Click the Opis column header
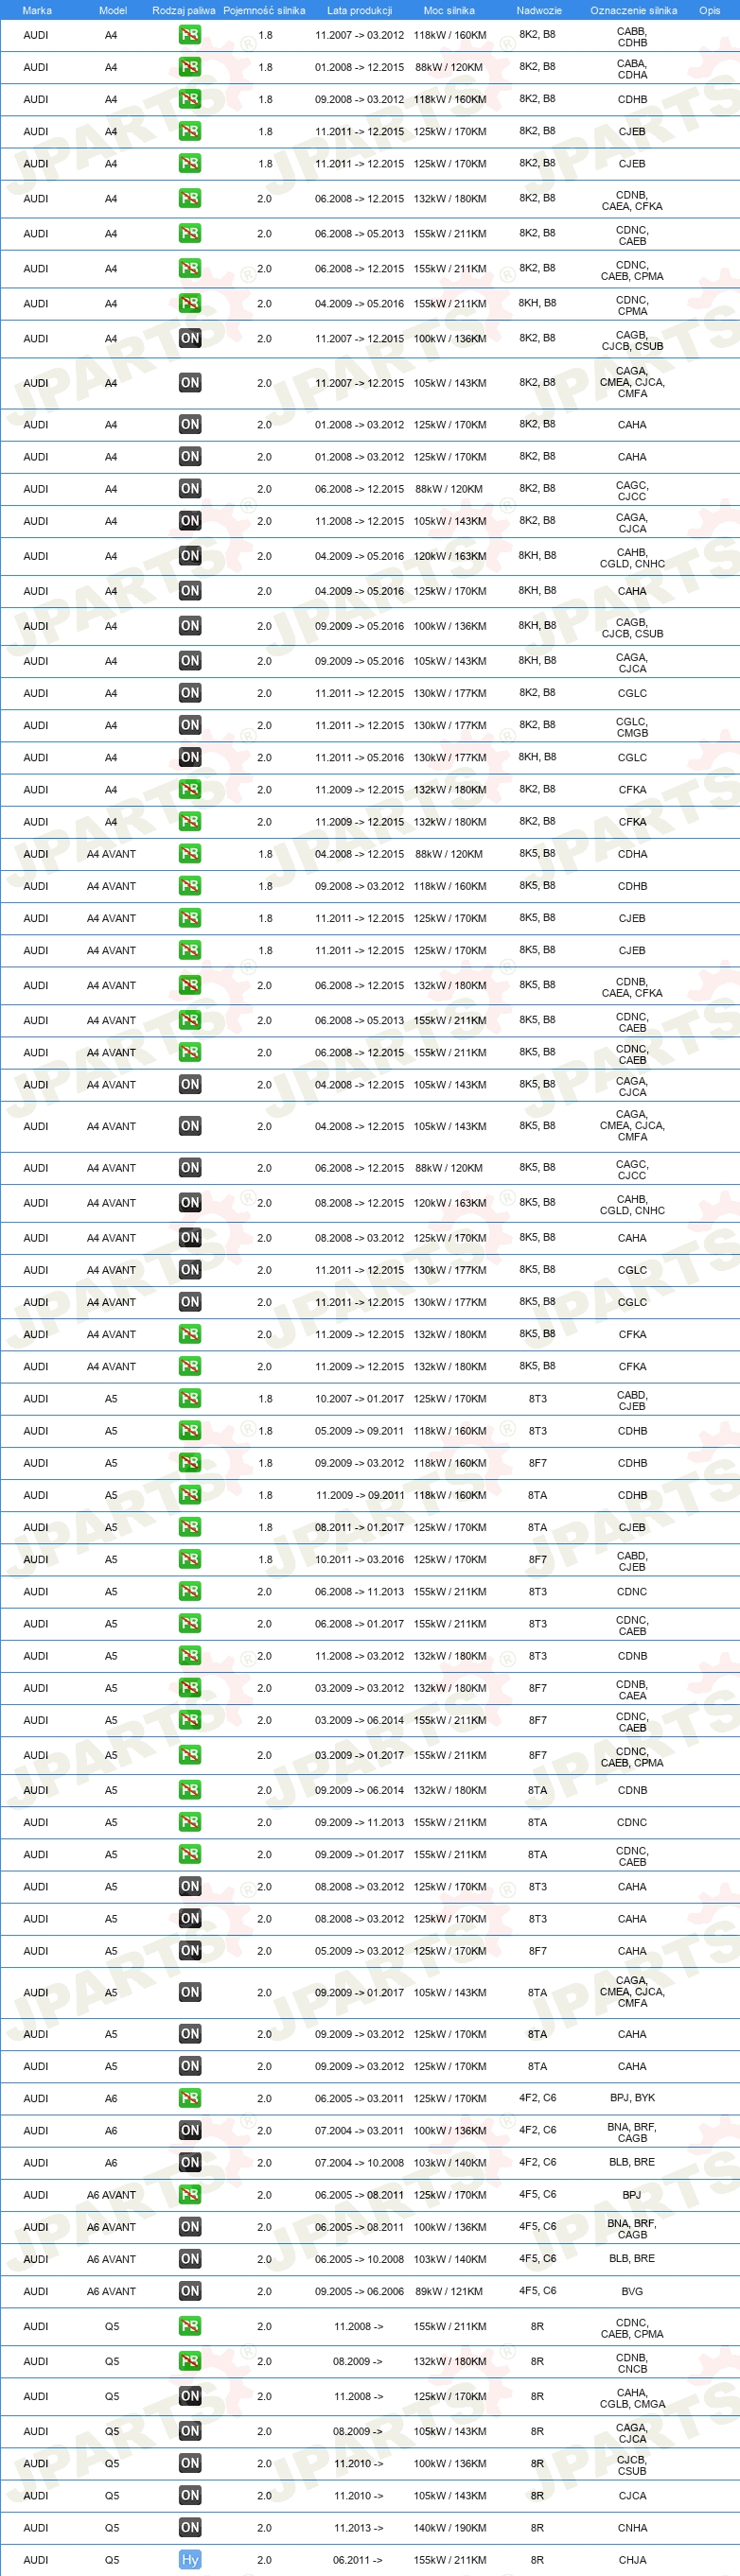Image resolution: width=740 pixels, height=2576 pixels. coord(709,10)
